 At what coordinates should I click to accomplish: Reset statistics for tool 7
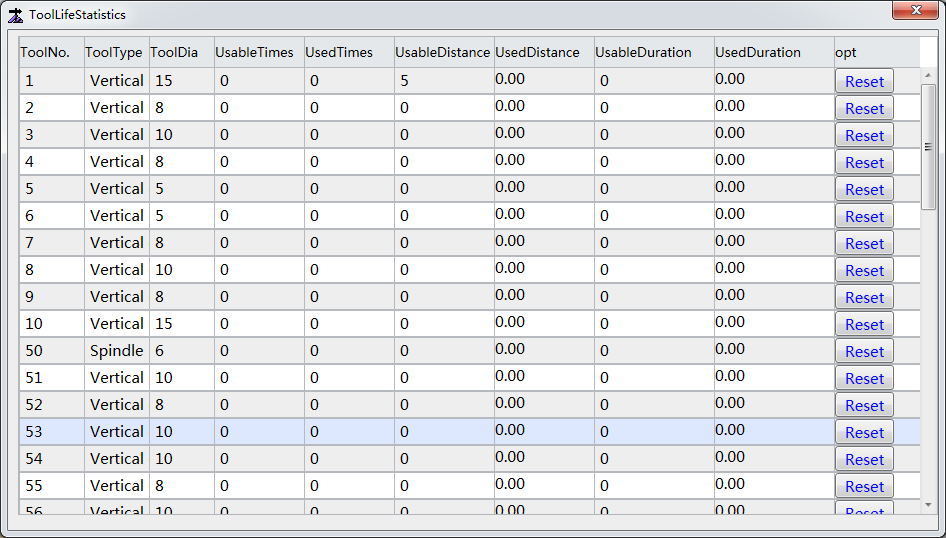coord(864,244)
